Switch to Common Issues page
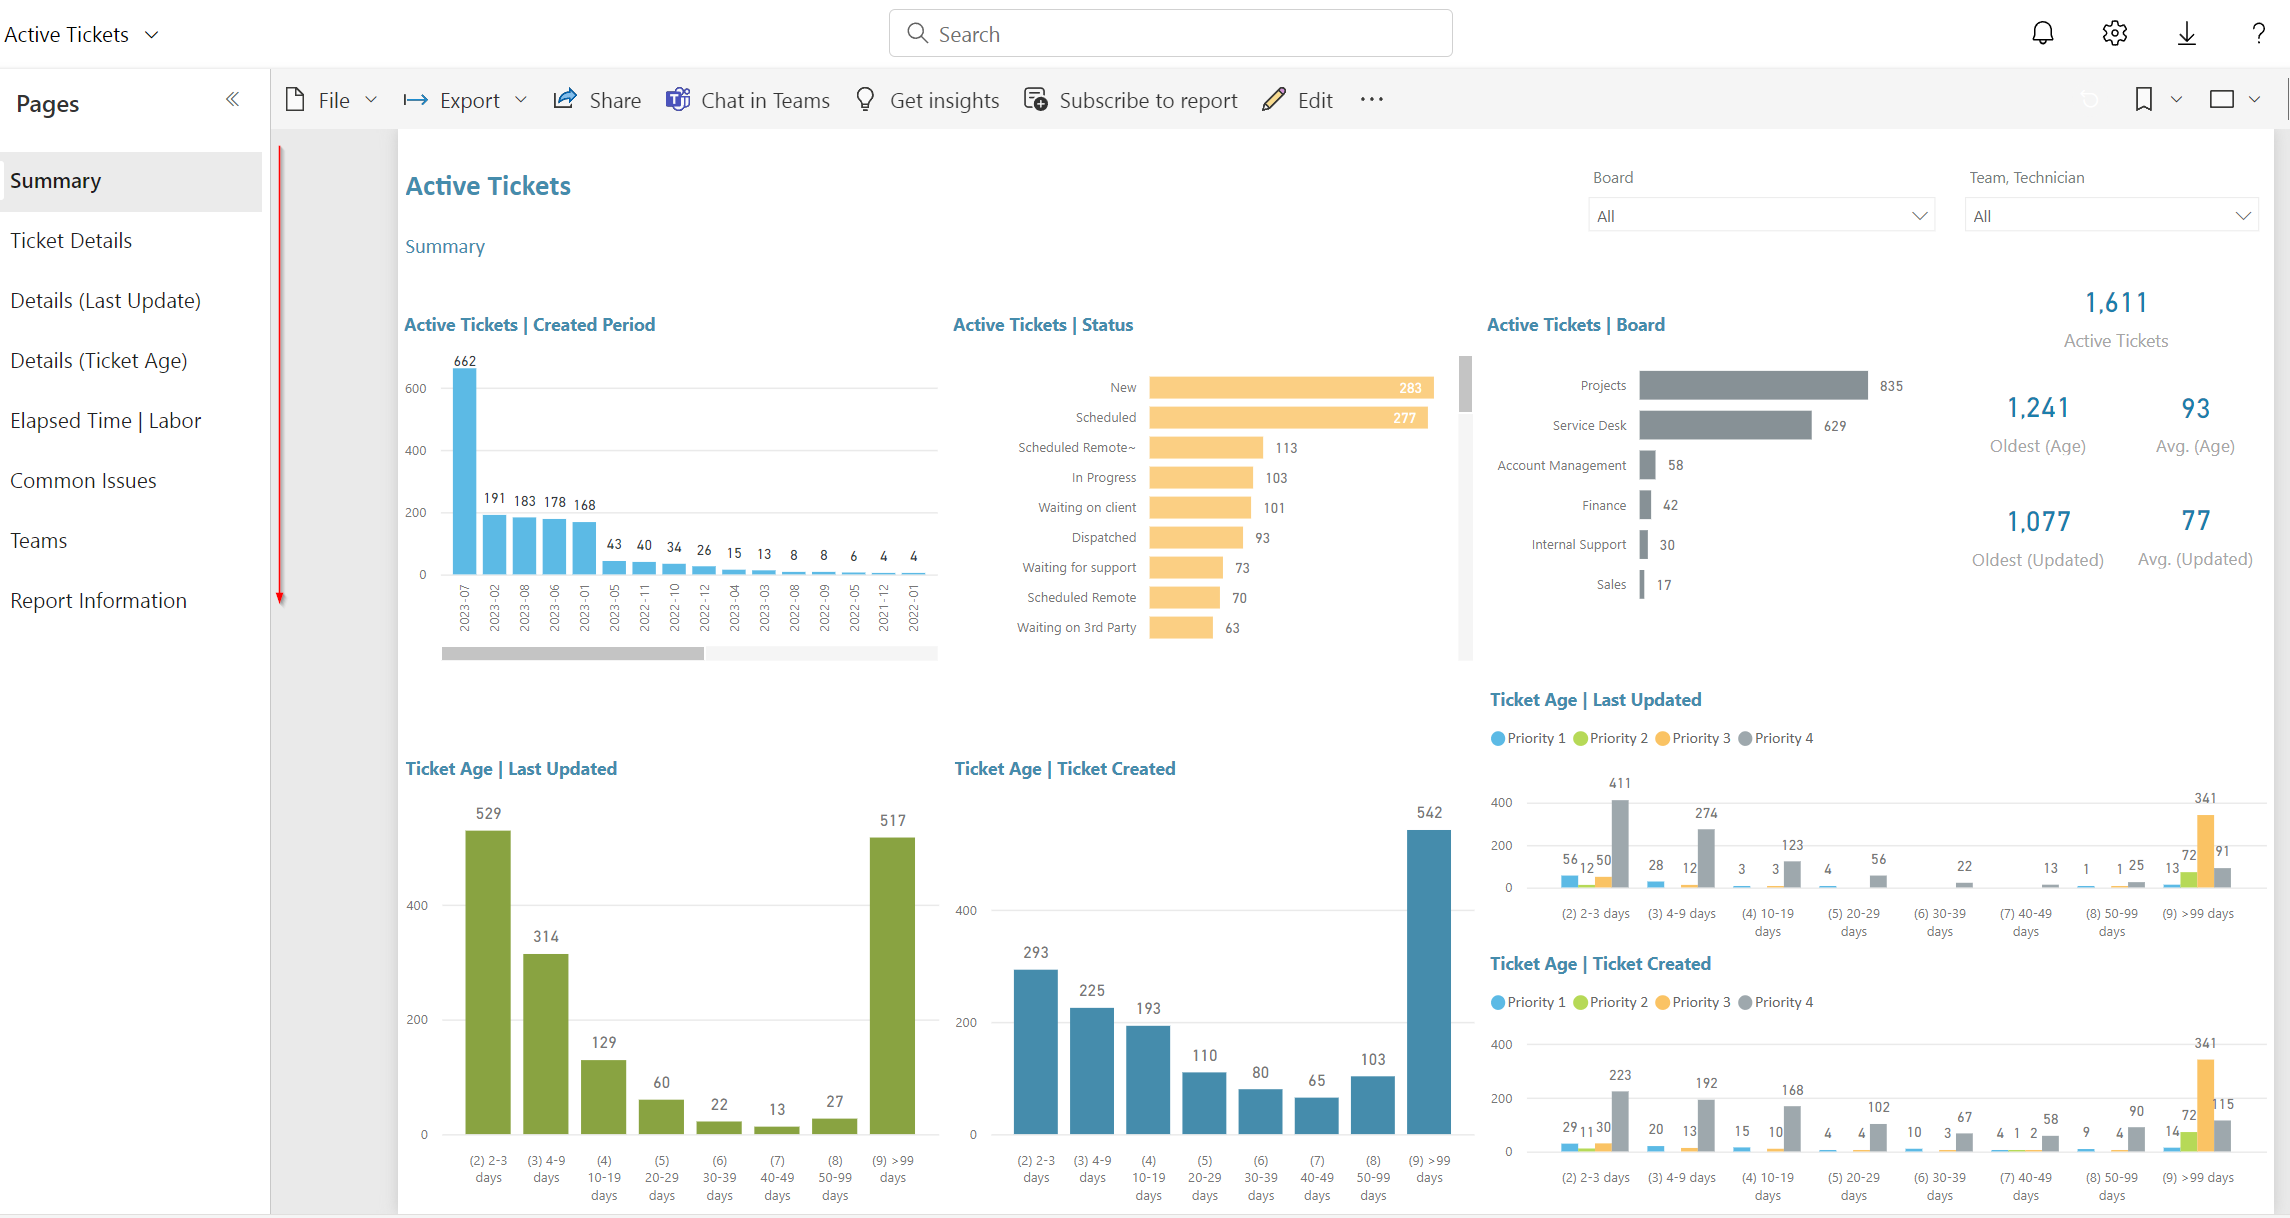 click(x=83, y=481)
